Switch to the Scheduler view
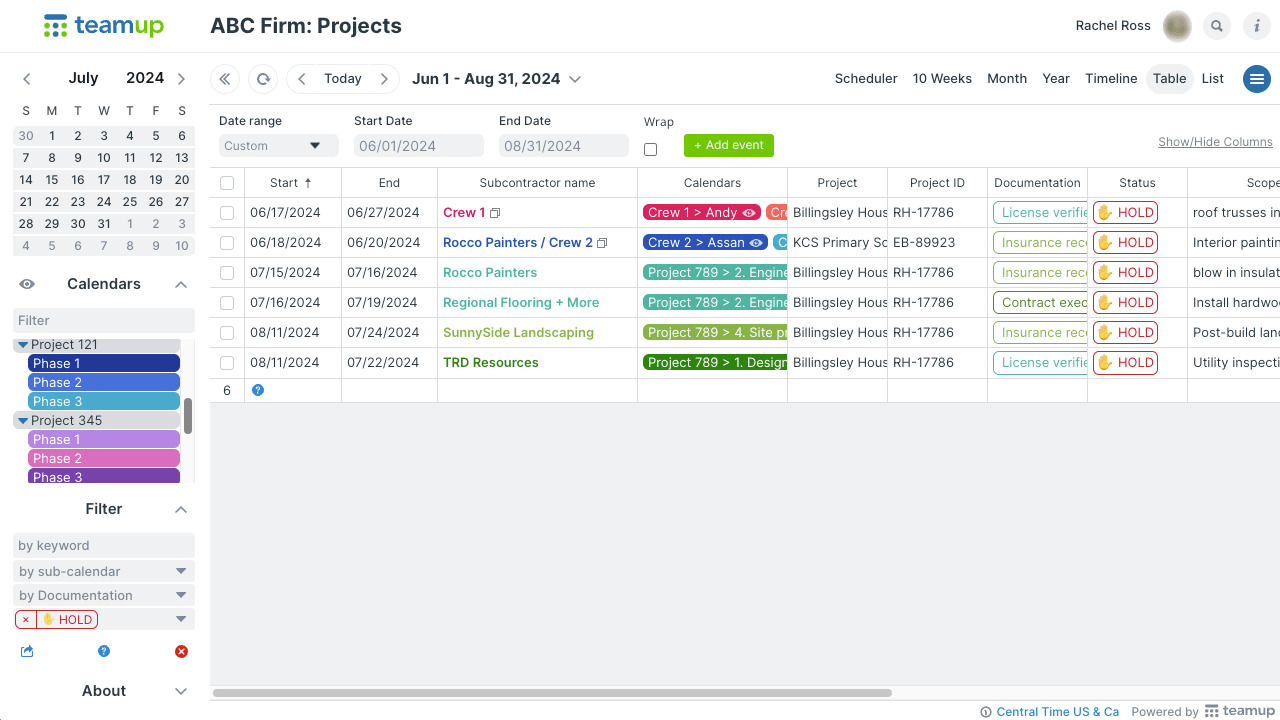 click(x=866, y=79)
